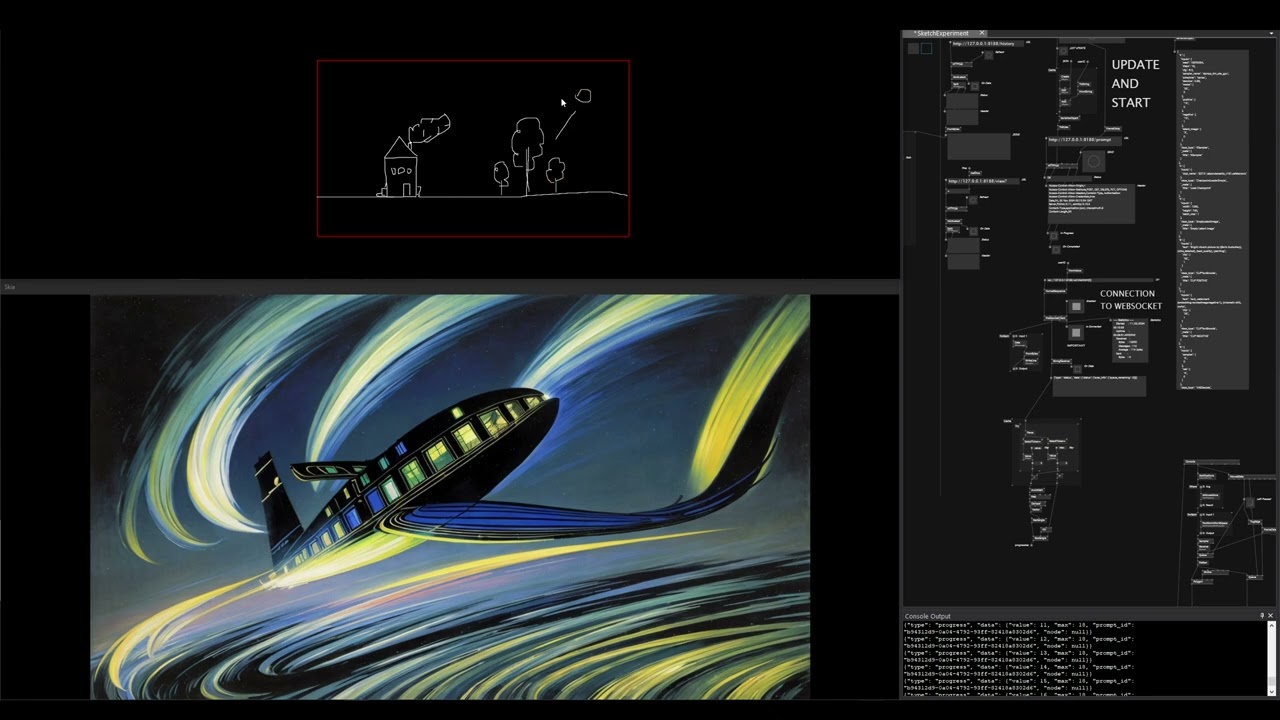
Task: Toggle the websocket Enabled switch
Action: [x=1076, y=306]
